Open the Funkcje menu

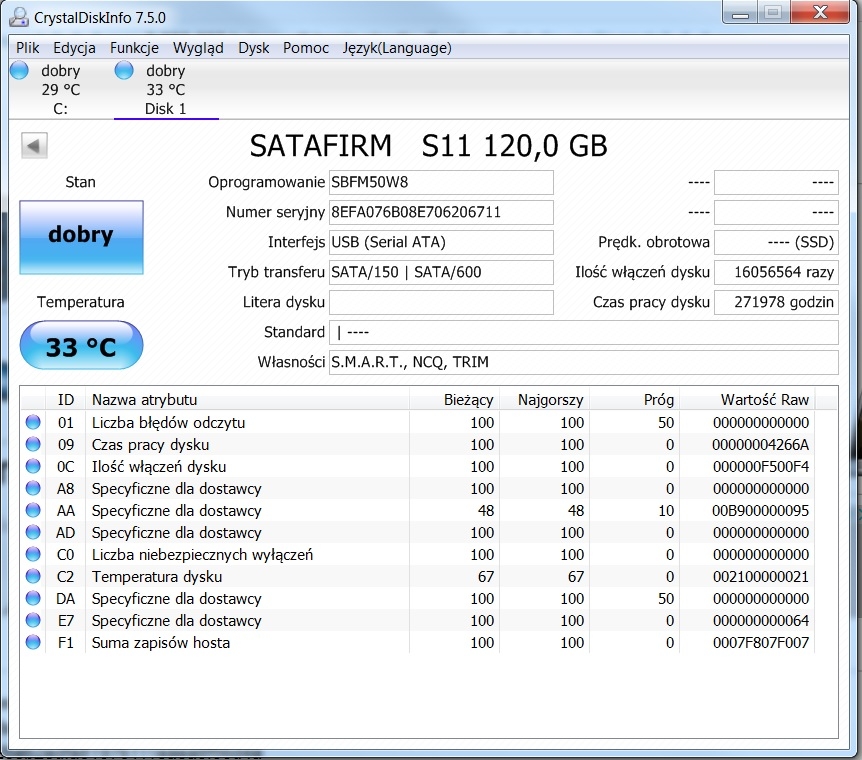[x=134, y=48]
